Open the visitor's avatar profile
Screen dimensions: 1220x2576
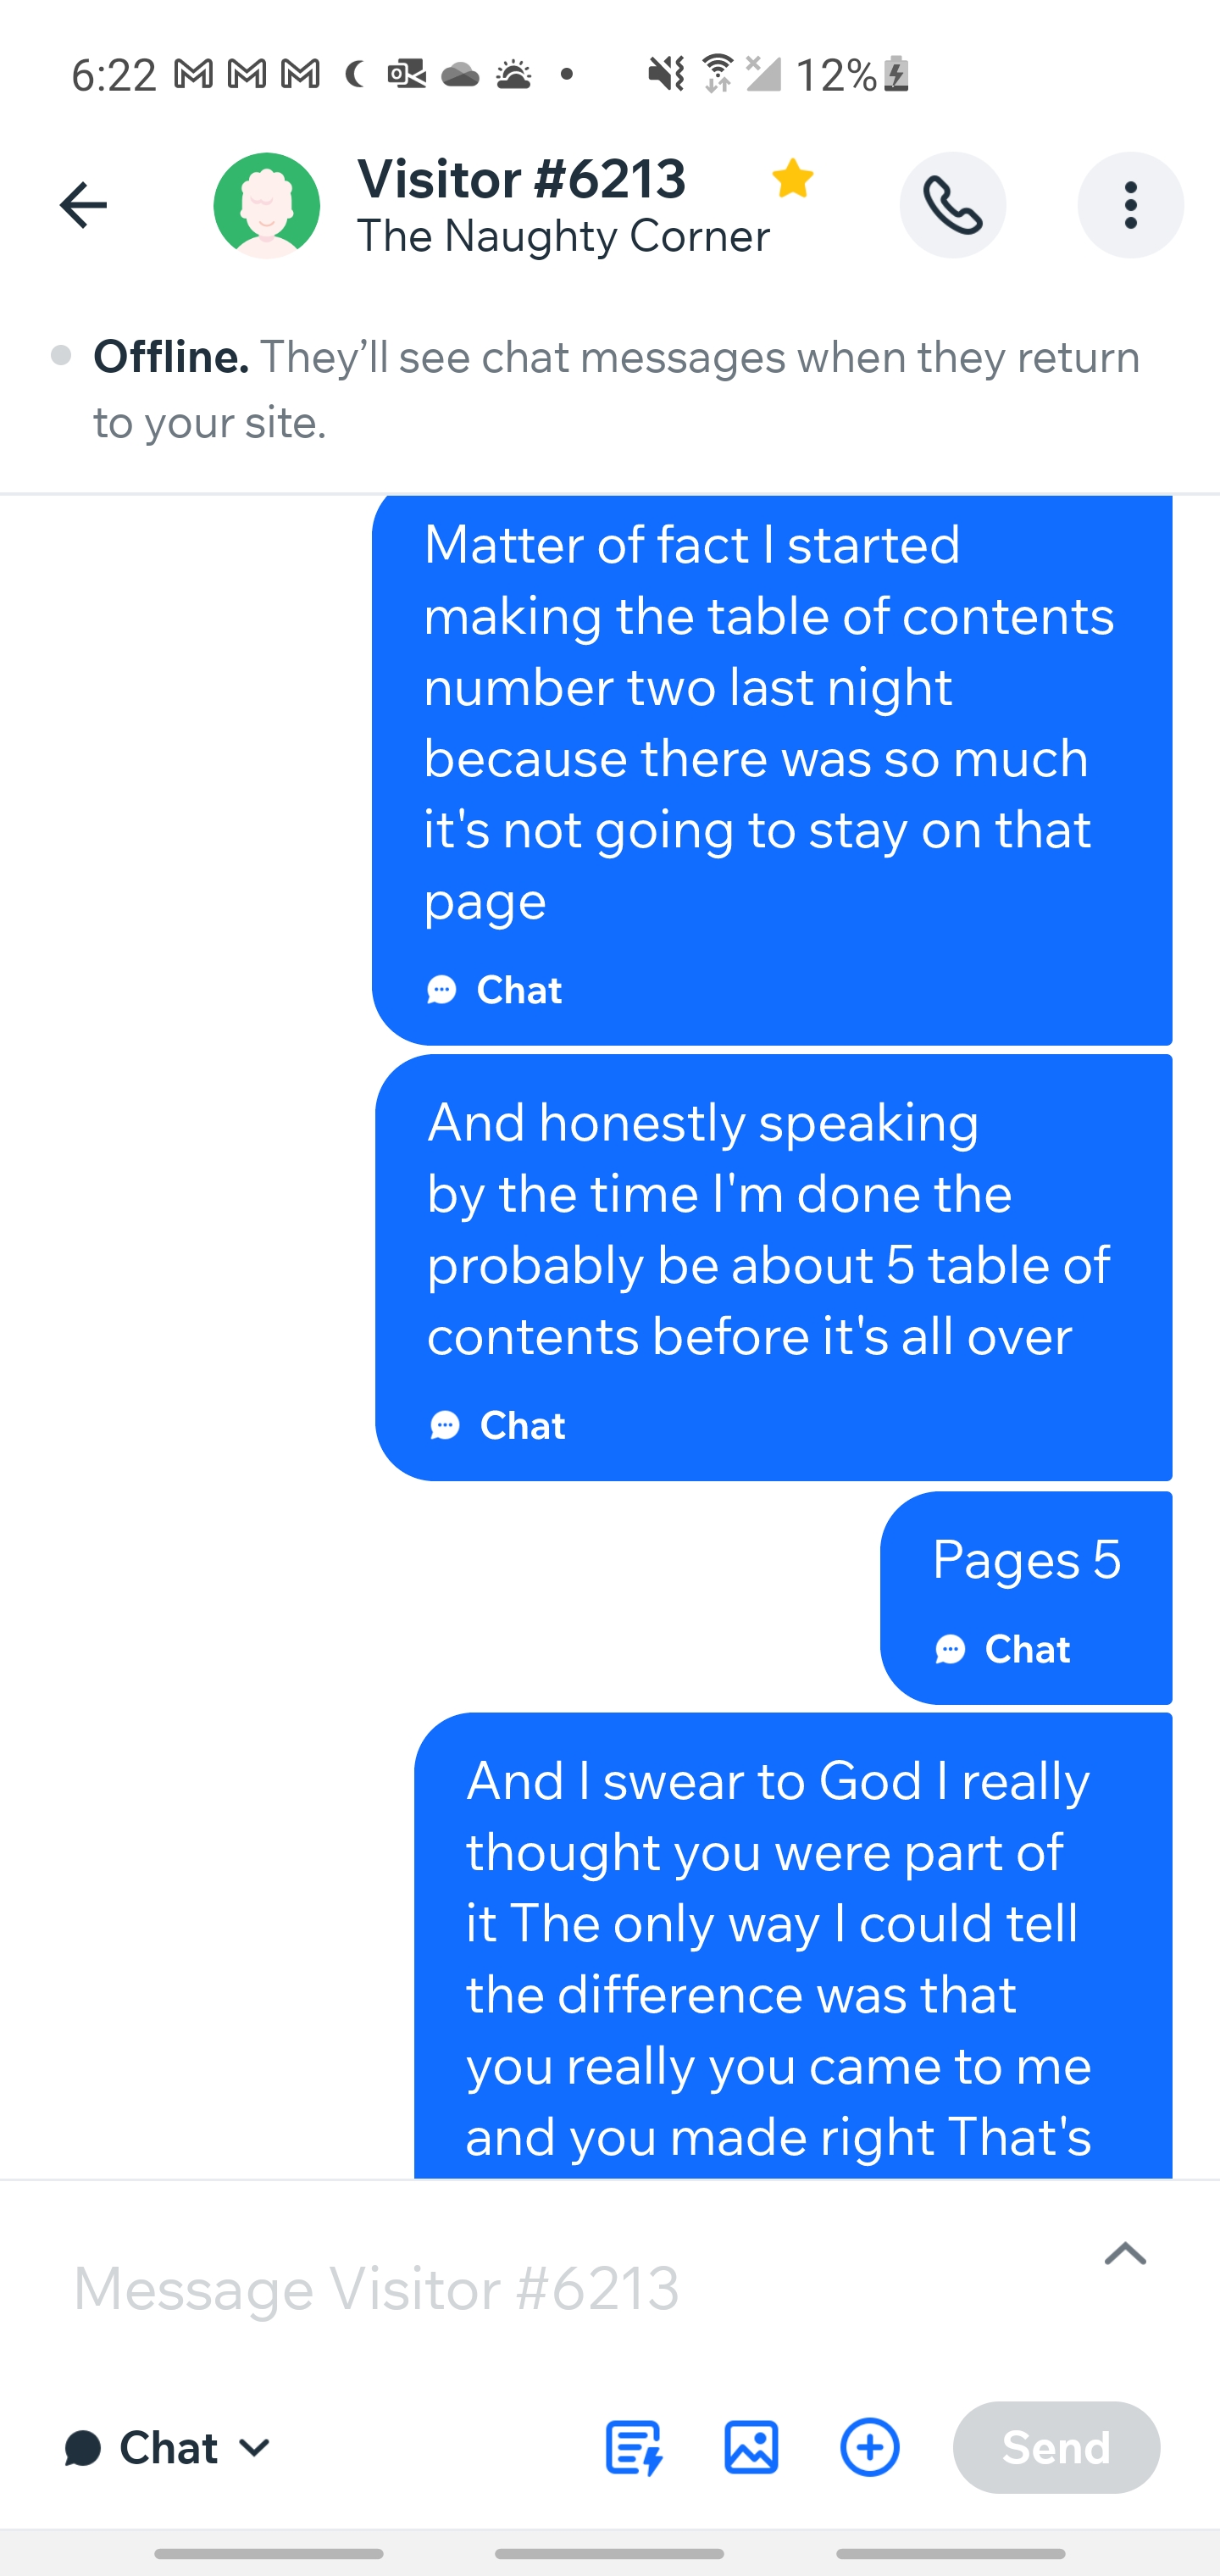click(267, 205)
